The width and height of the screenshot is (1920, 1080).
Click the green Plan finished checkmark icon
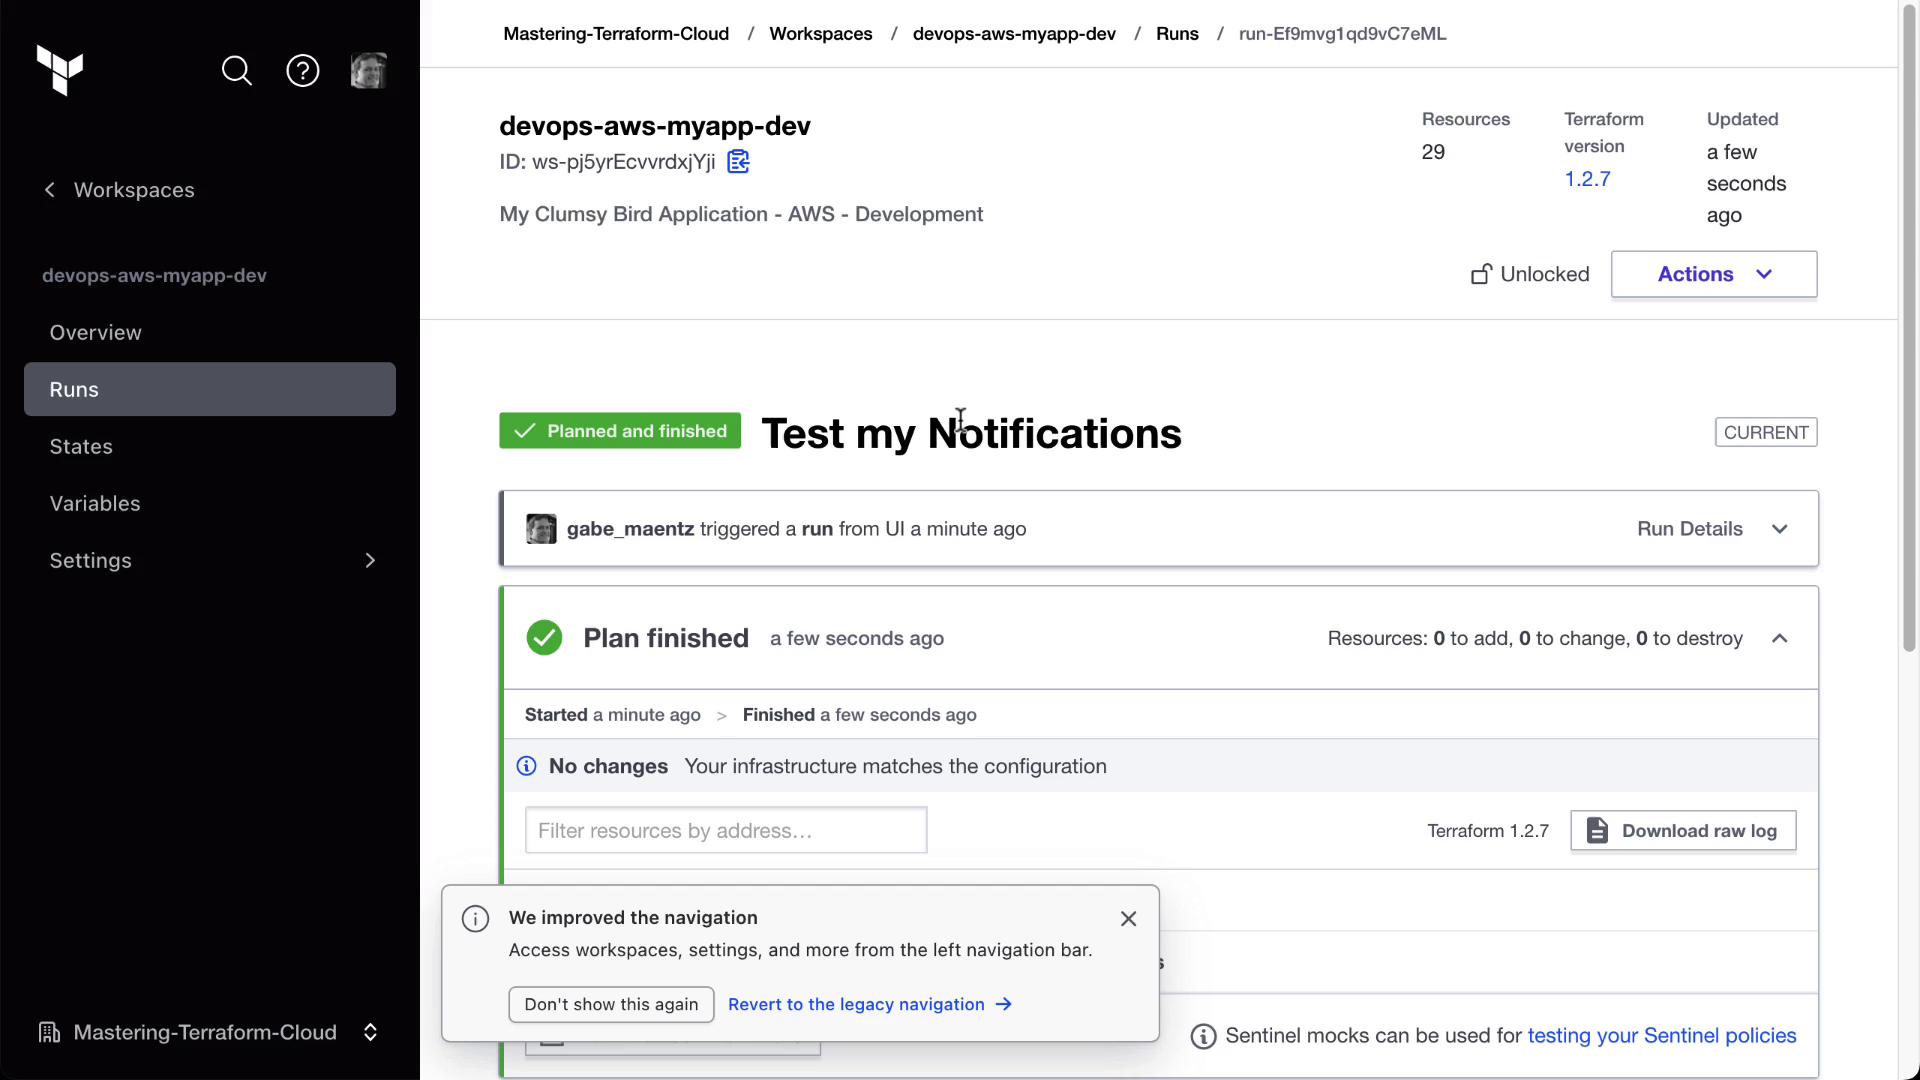(x=545, y=638)
